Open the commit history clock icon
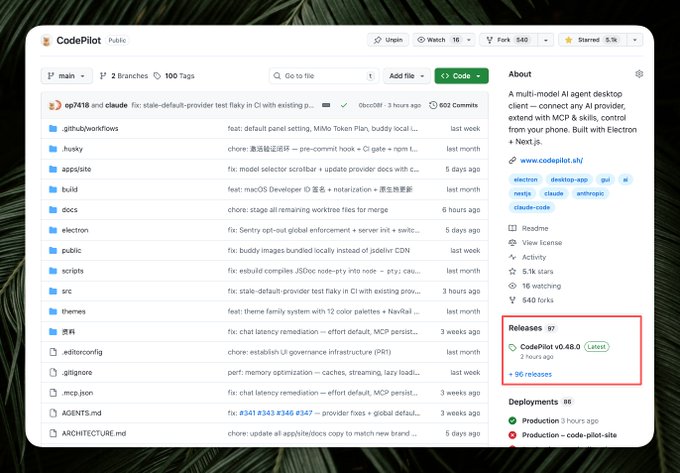 click(432, 105)
